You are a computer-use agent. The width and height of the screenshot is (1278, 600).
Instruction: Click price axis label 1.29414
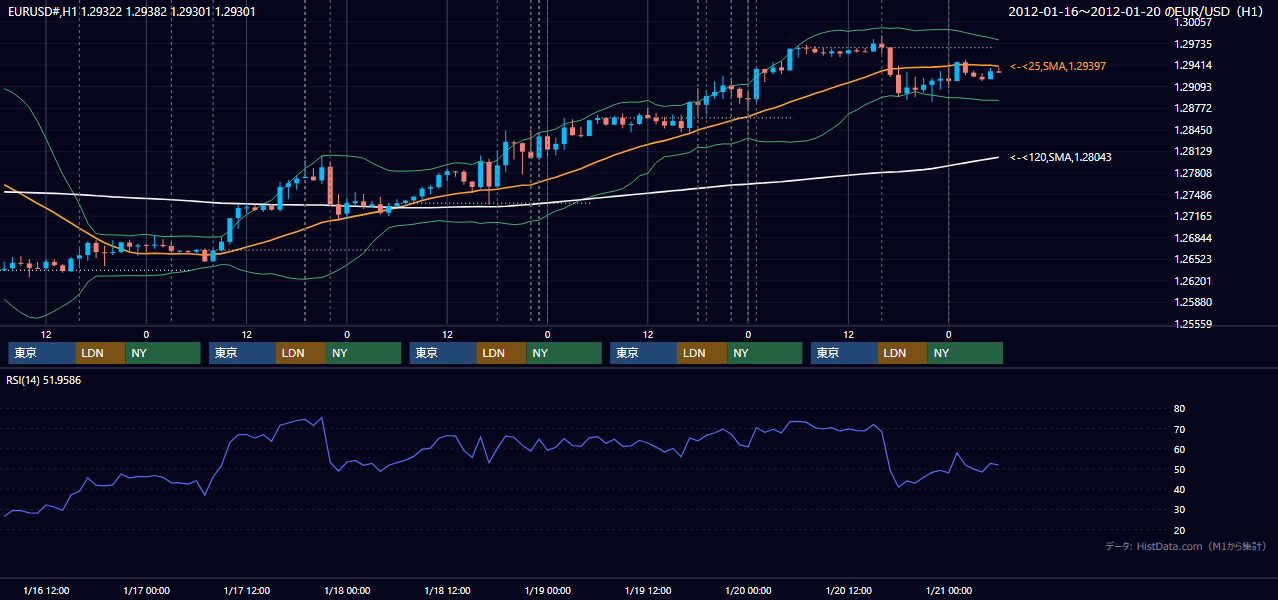[1193, 66]
